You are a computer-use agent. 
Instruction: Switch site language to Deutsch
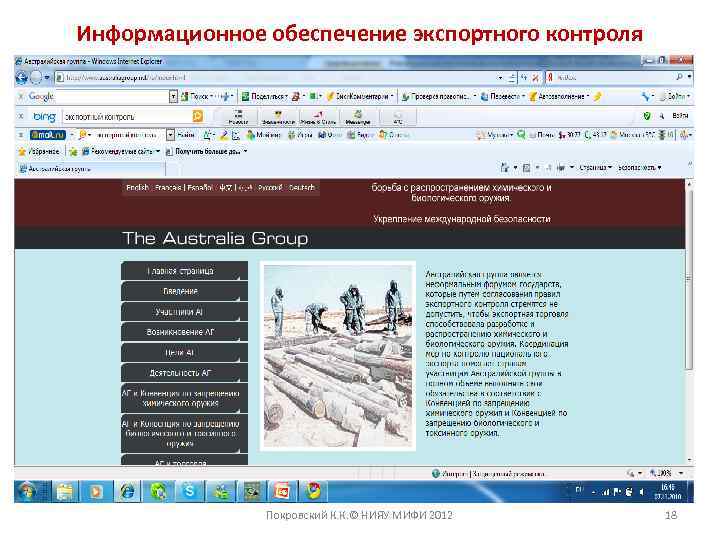click(302, 188)
